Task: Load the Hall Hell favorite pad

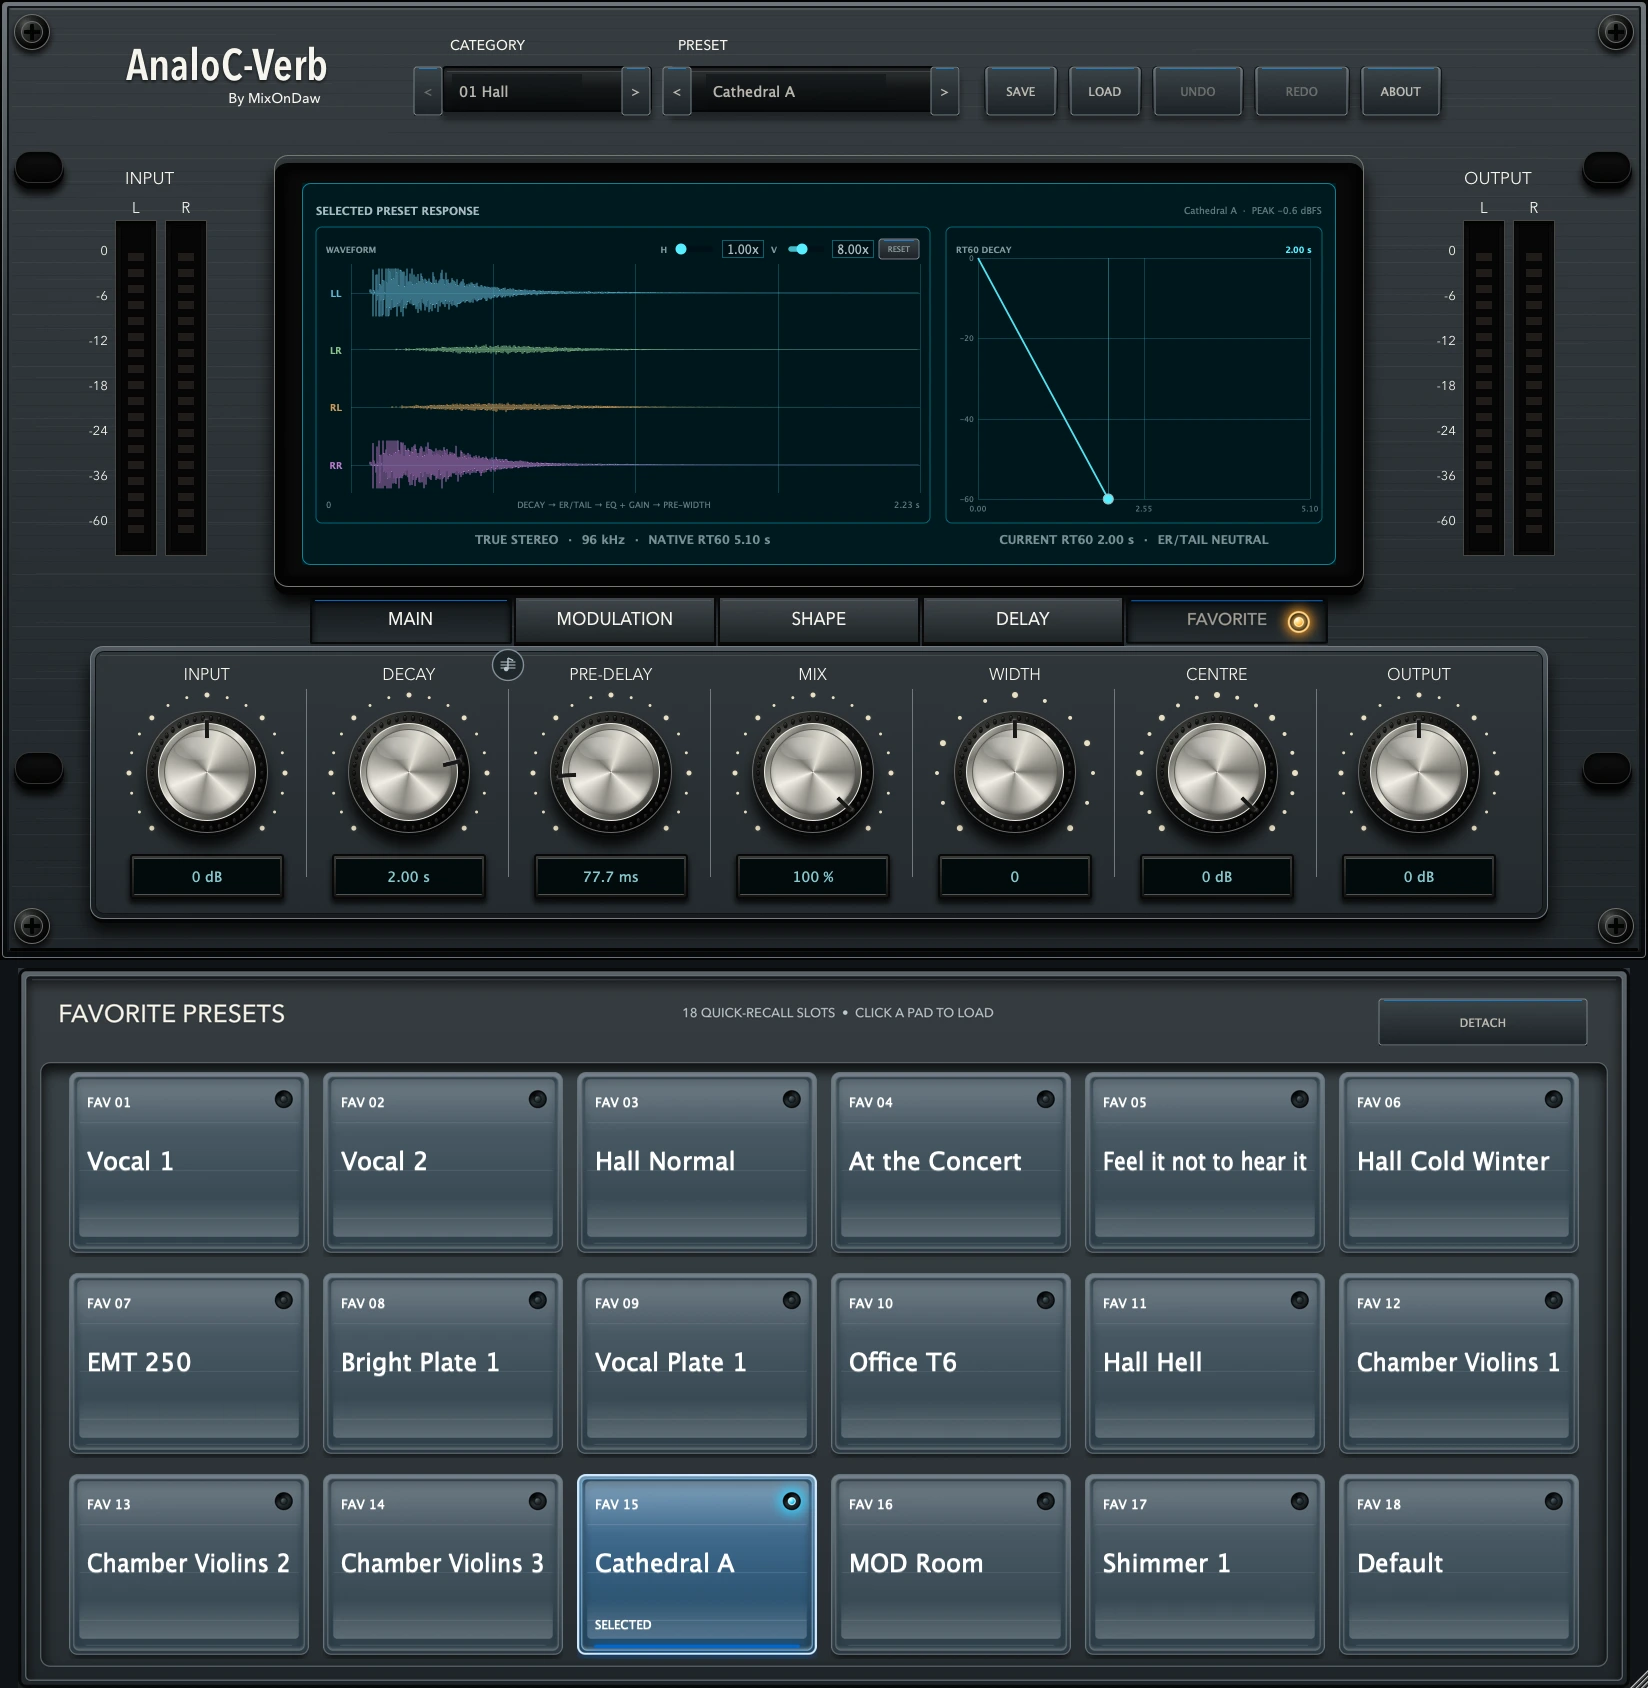Action: point(1205,1363)
